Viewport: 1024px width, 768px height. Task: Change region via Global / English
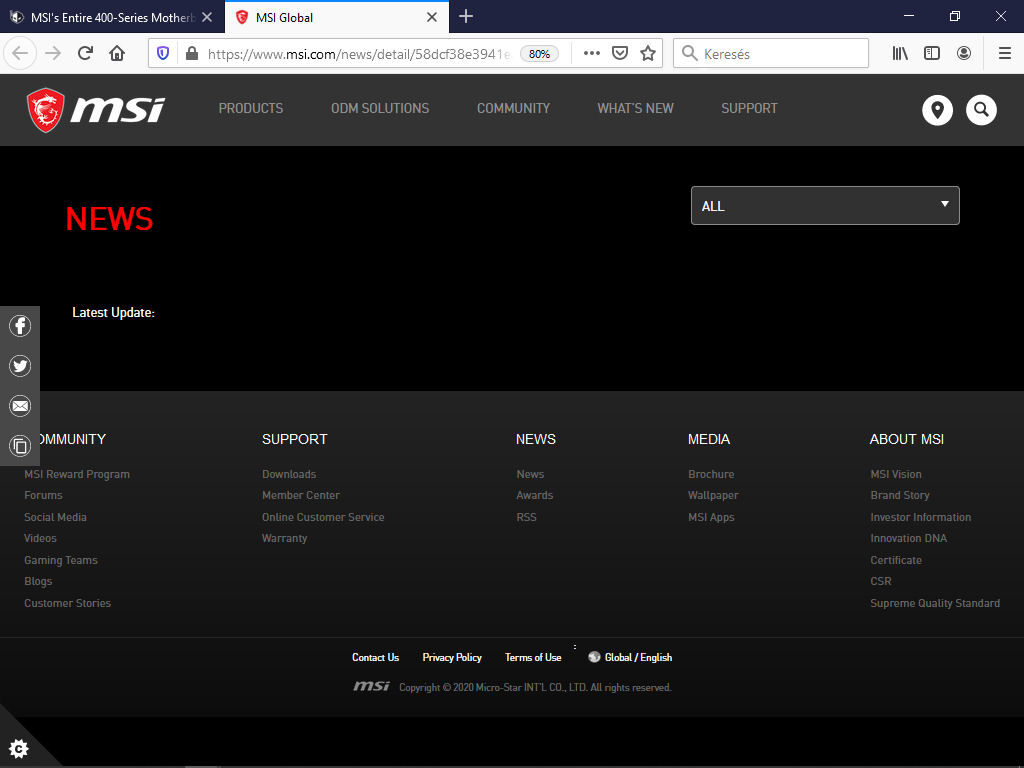click(x=630, y=657)
